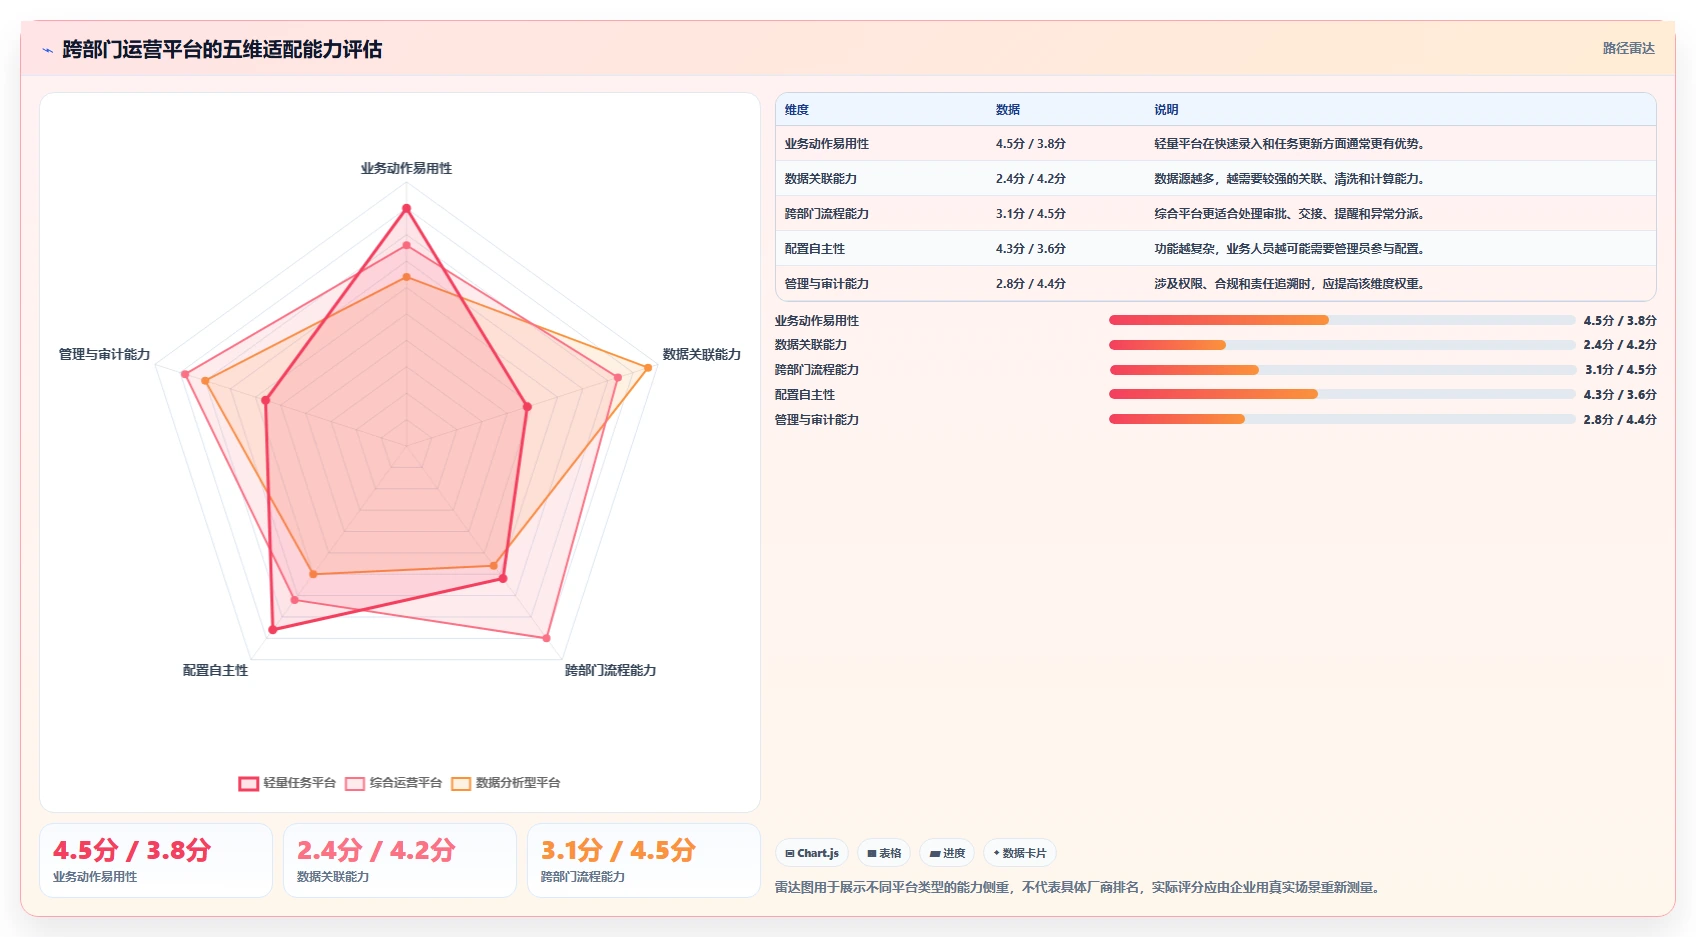This screenshot has width=1696, height=937.
Task: Click the title 跨部门运营平台的五维适配能力评估
Action: point(222,49)
